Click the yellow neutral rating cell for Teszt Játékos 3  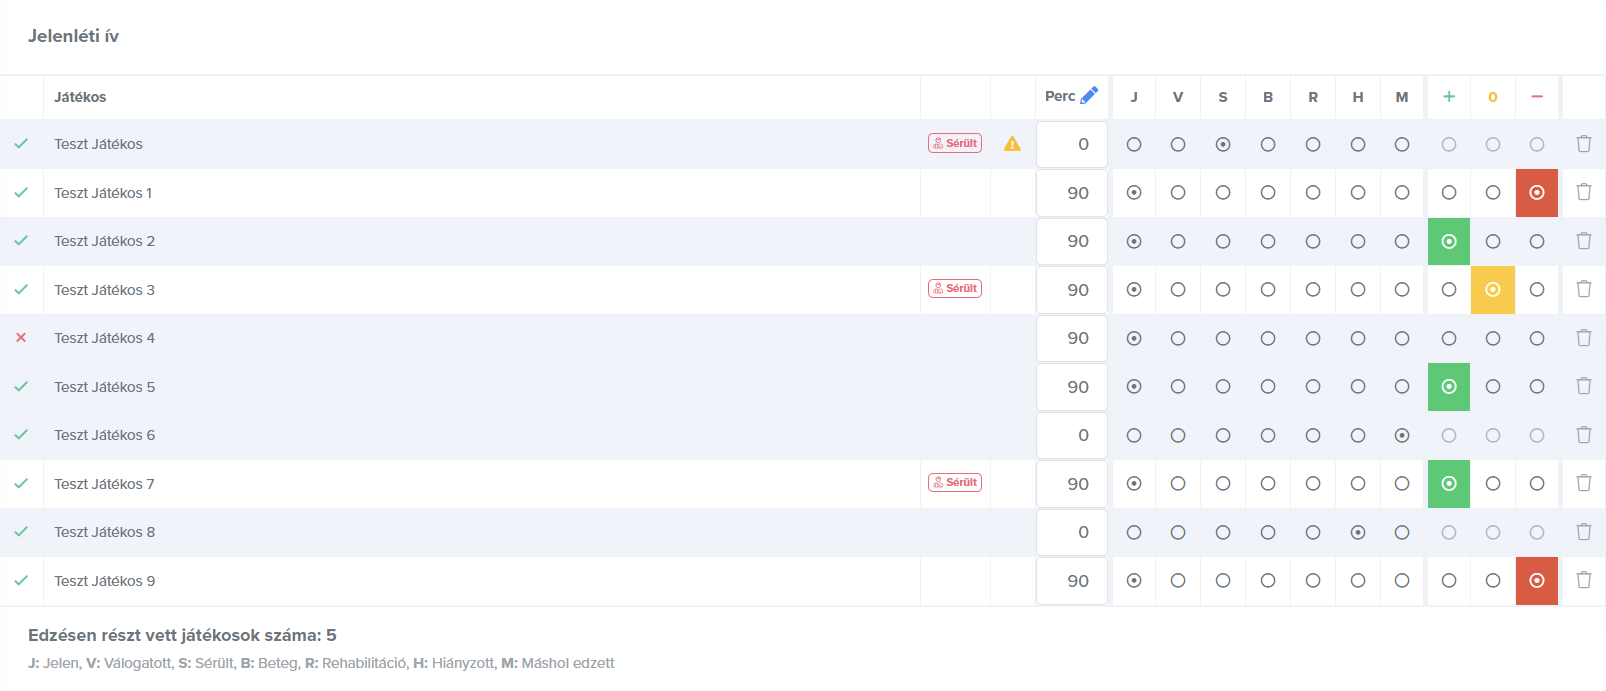click(1493, 289)
